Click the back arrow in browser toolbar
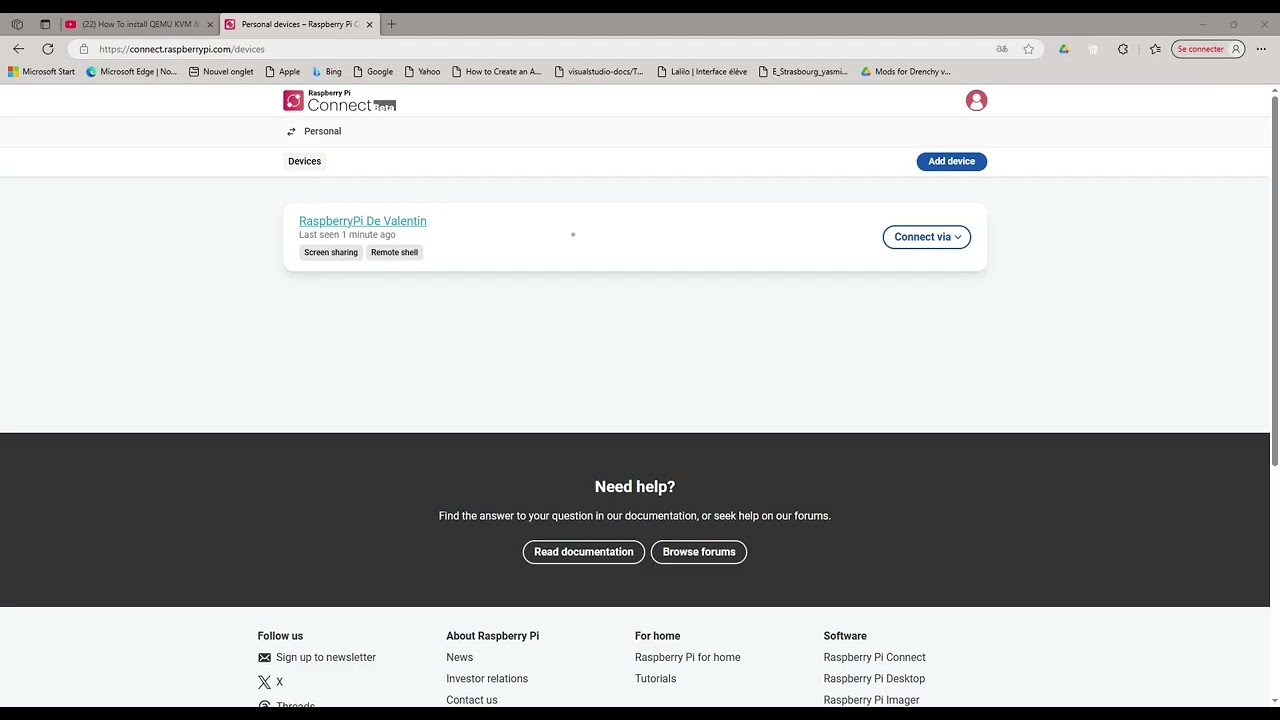This screenshot has width=1280, height=720. (x=18, y=49)
